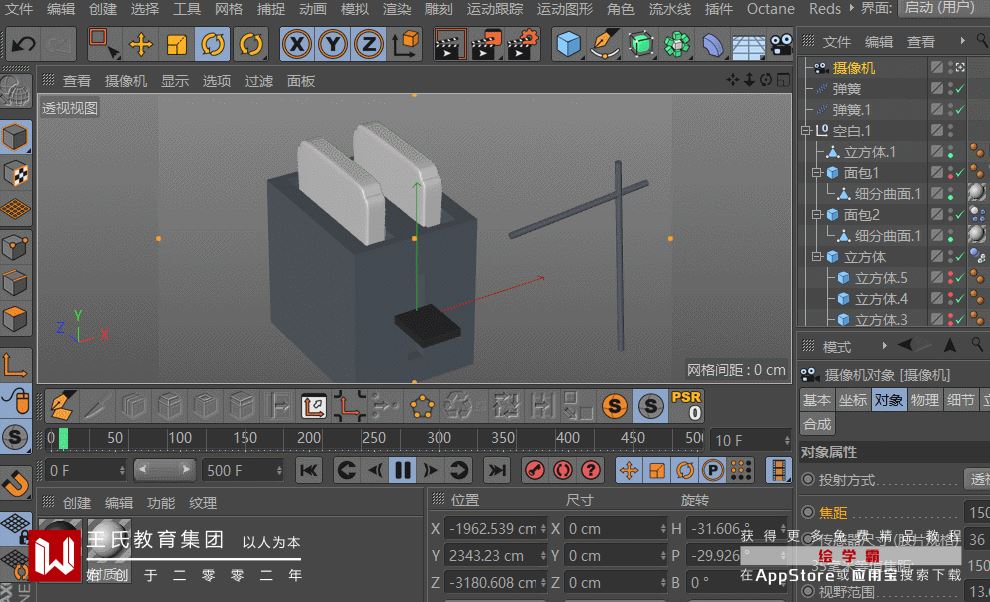Click the record active objects button
The width and height of the screenshot is (990, 602).
click(535, 470)
